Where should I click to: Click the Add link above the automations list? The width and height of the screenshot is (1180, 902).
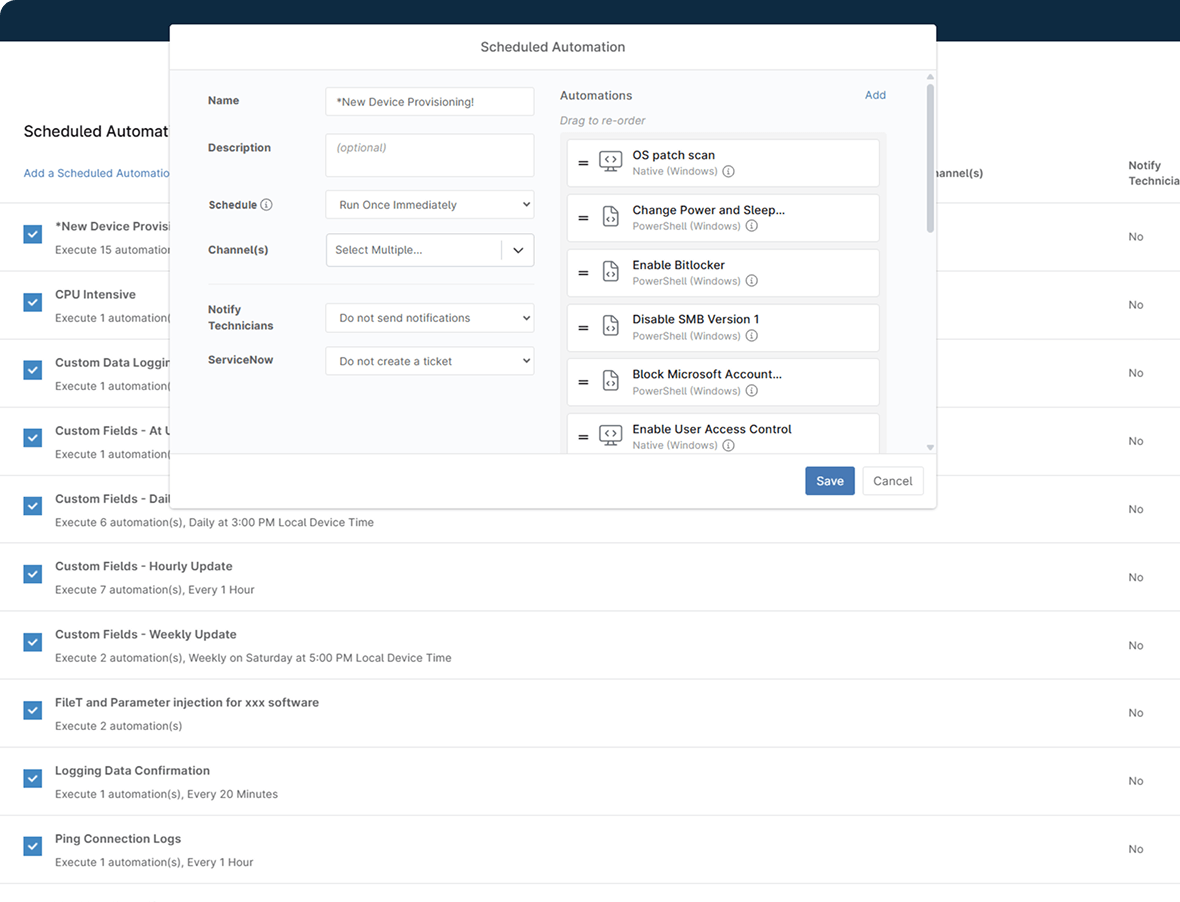click(875, 95)
